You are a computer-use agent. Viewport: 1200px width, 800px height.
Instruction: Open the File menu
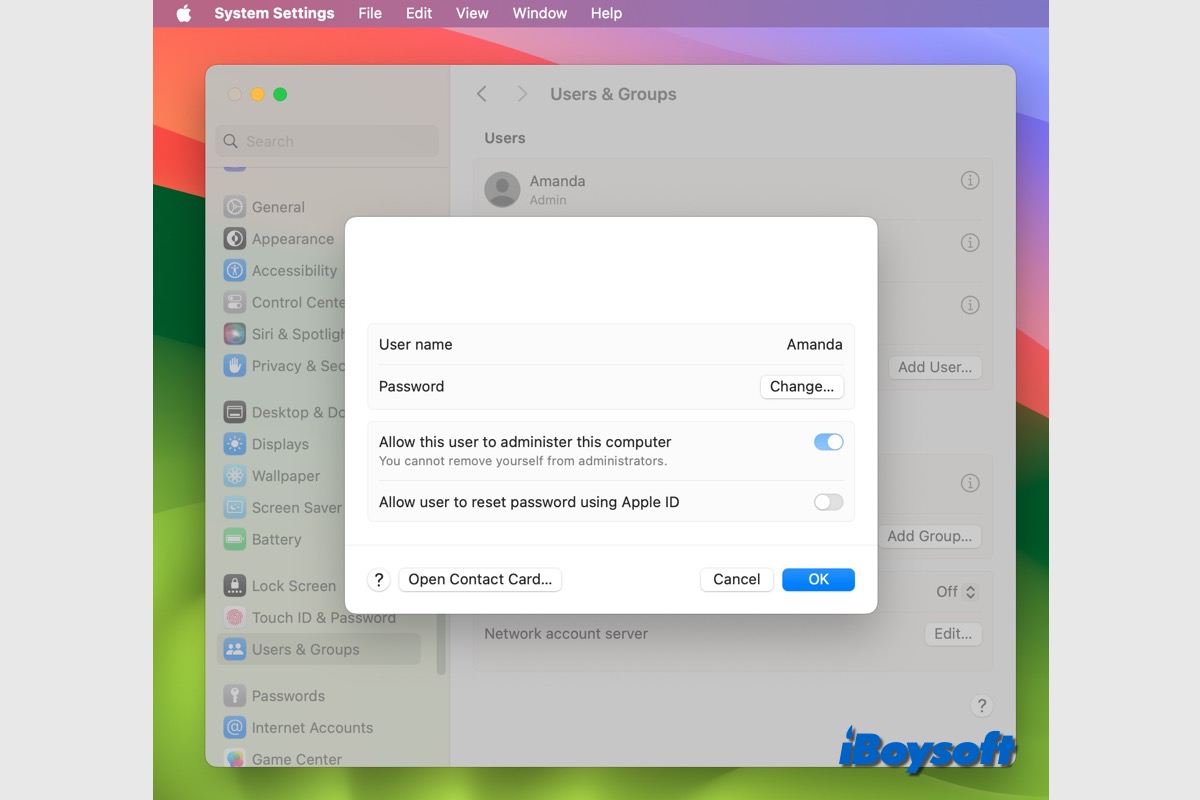click(x=370, y=13)
